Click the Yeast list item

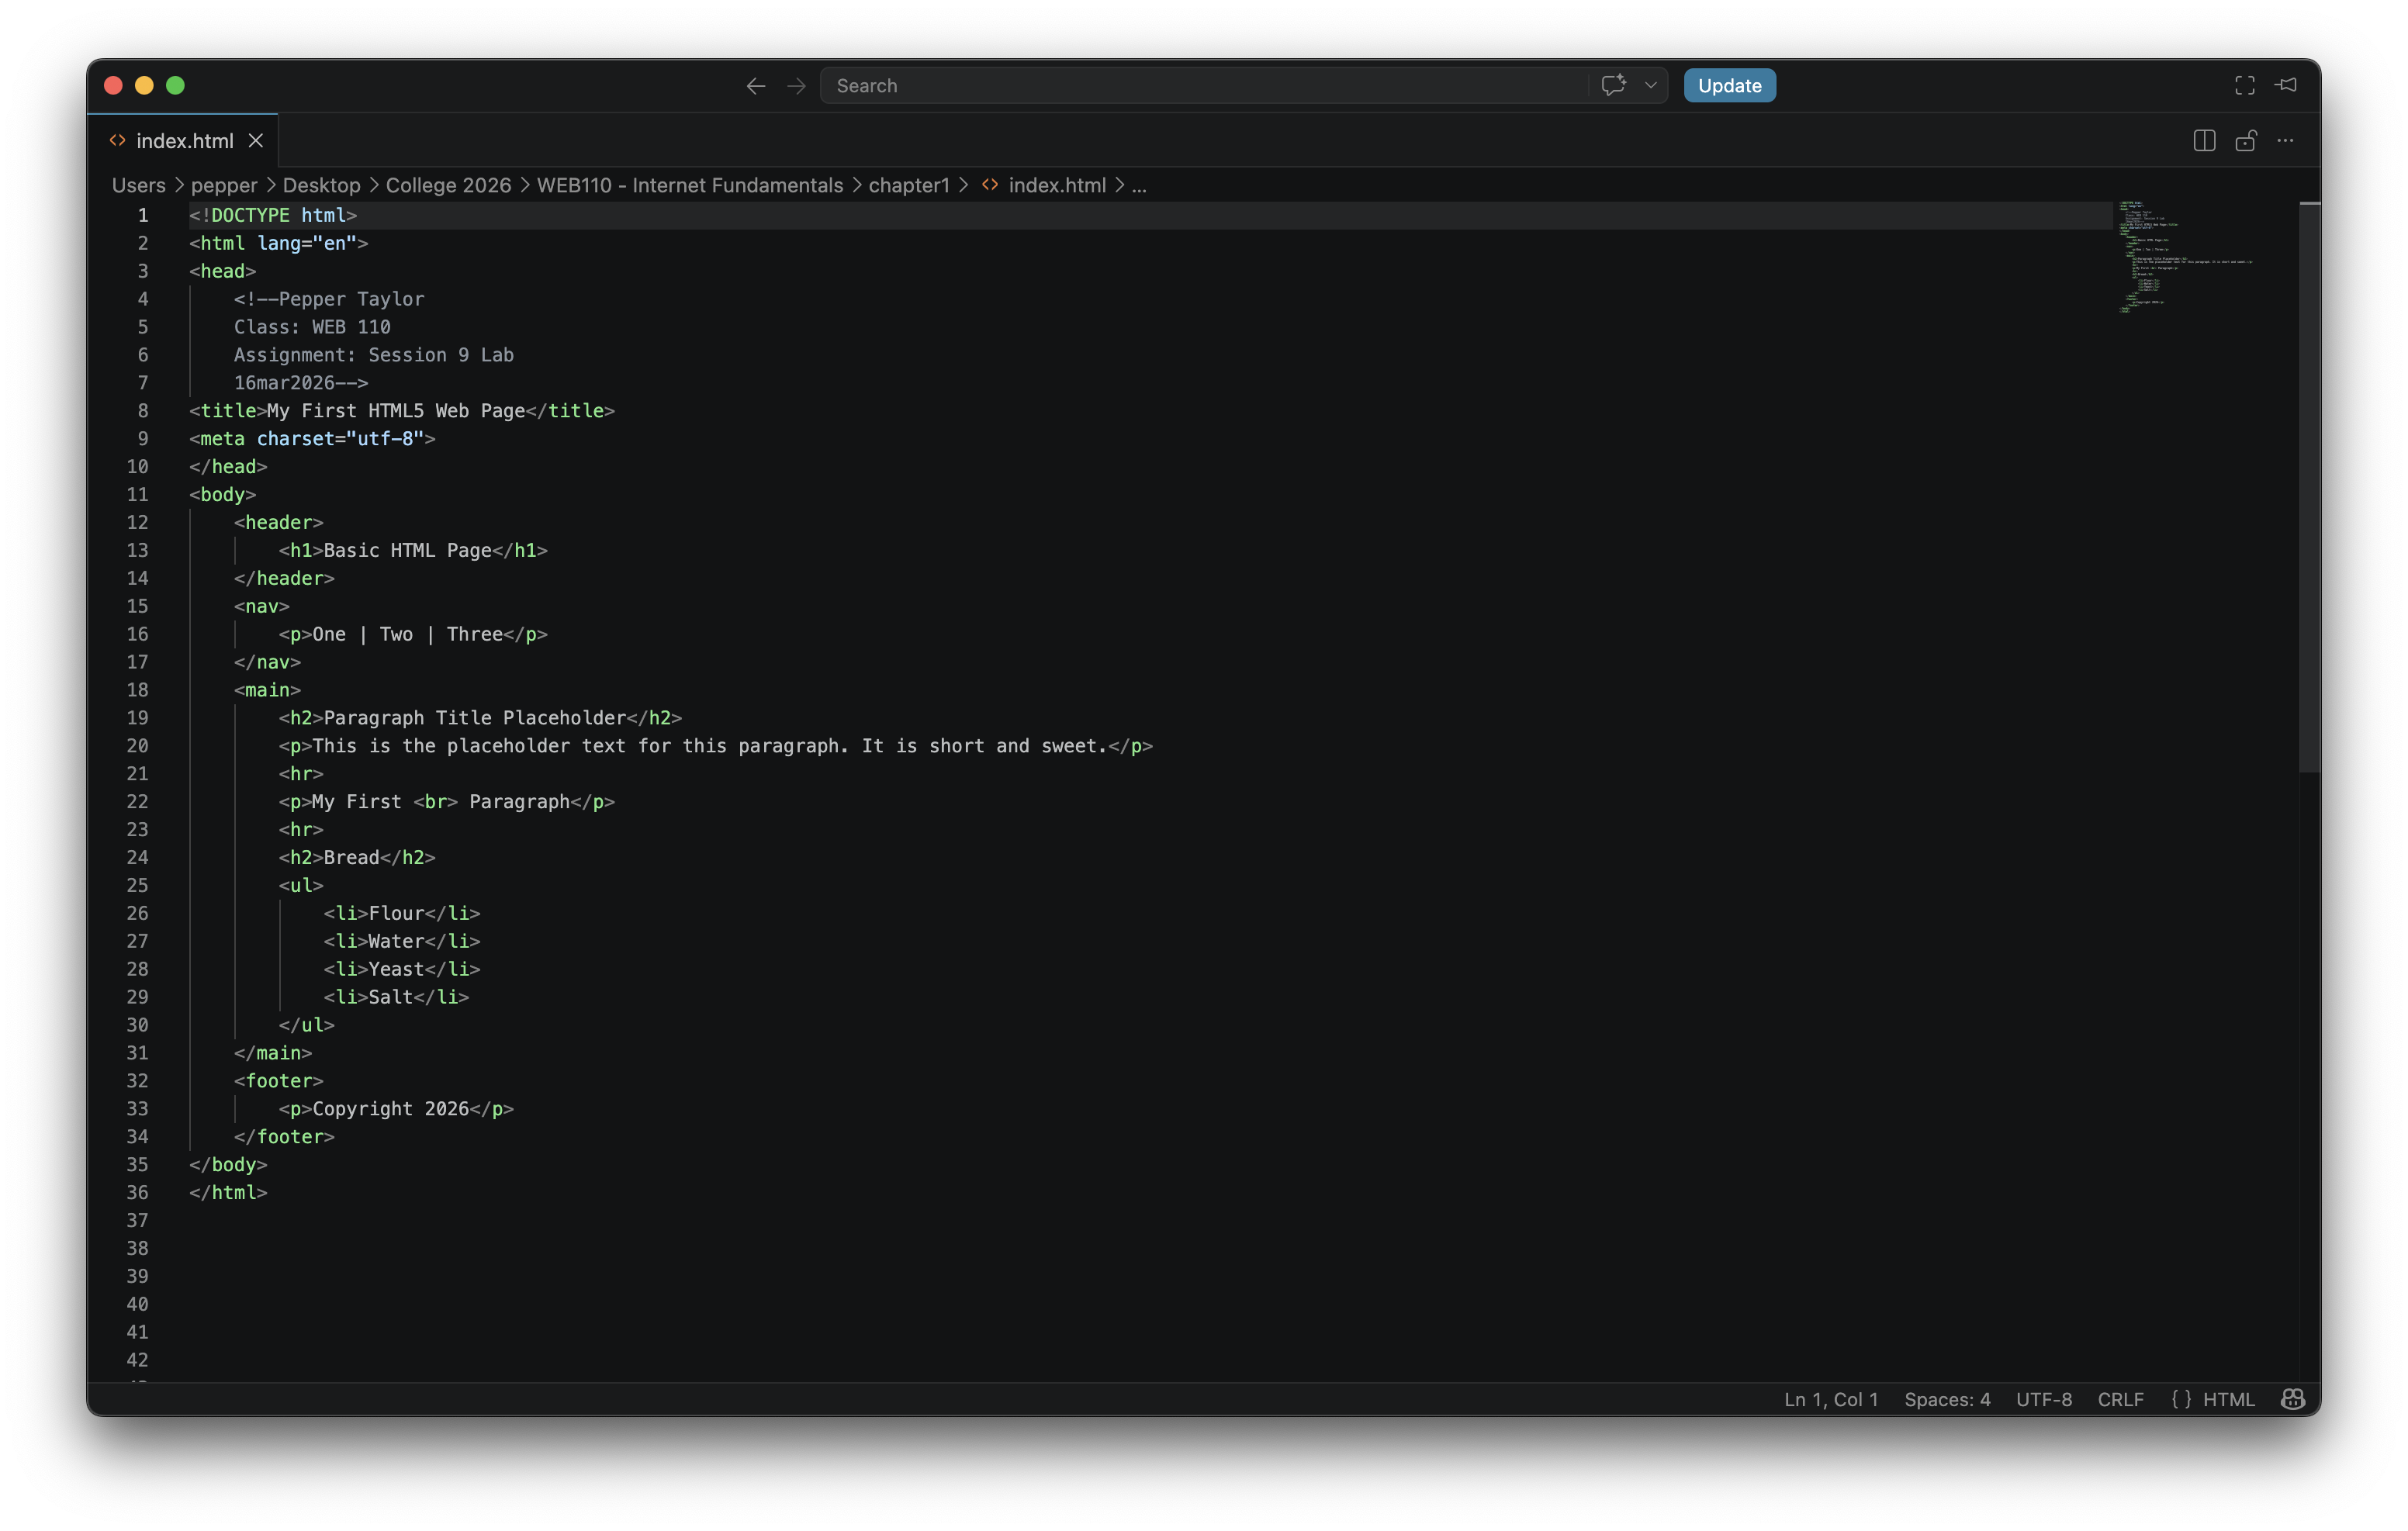[402, 969]
